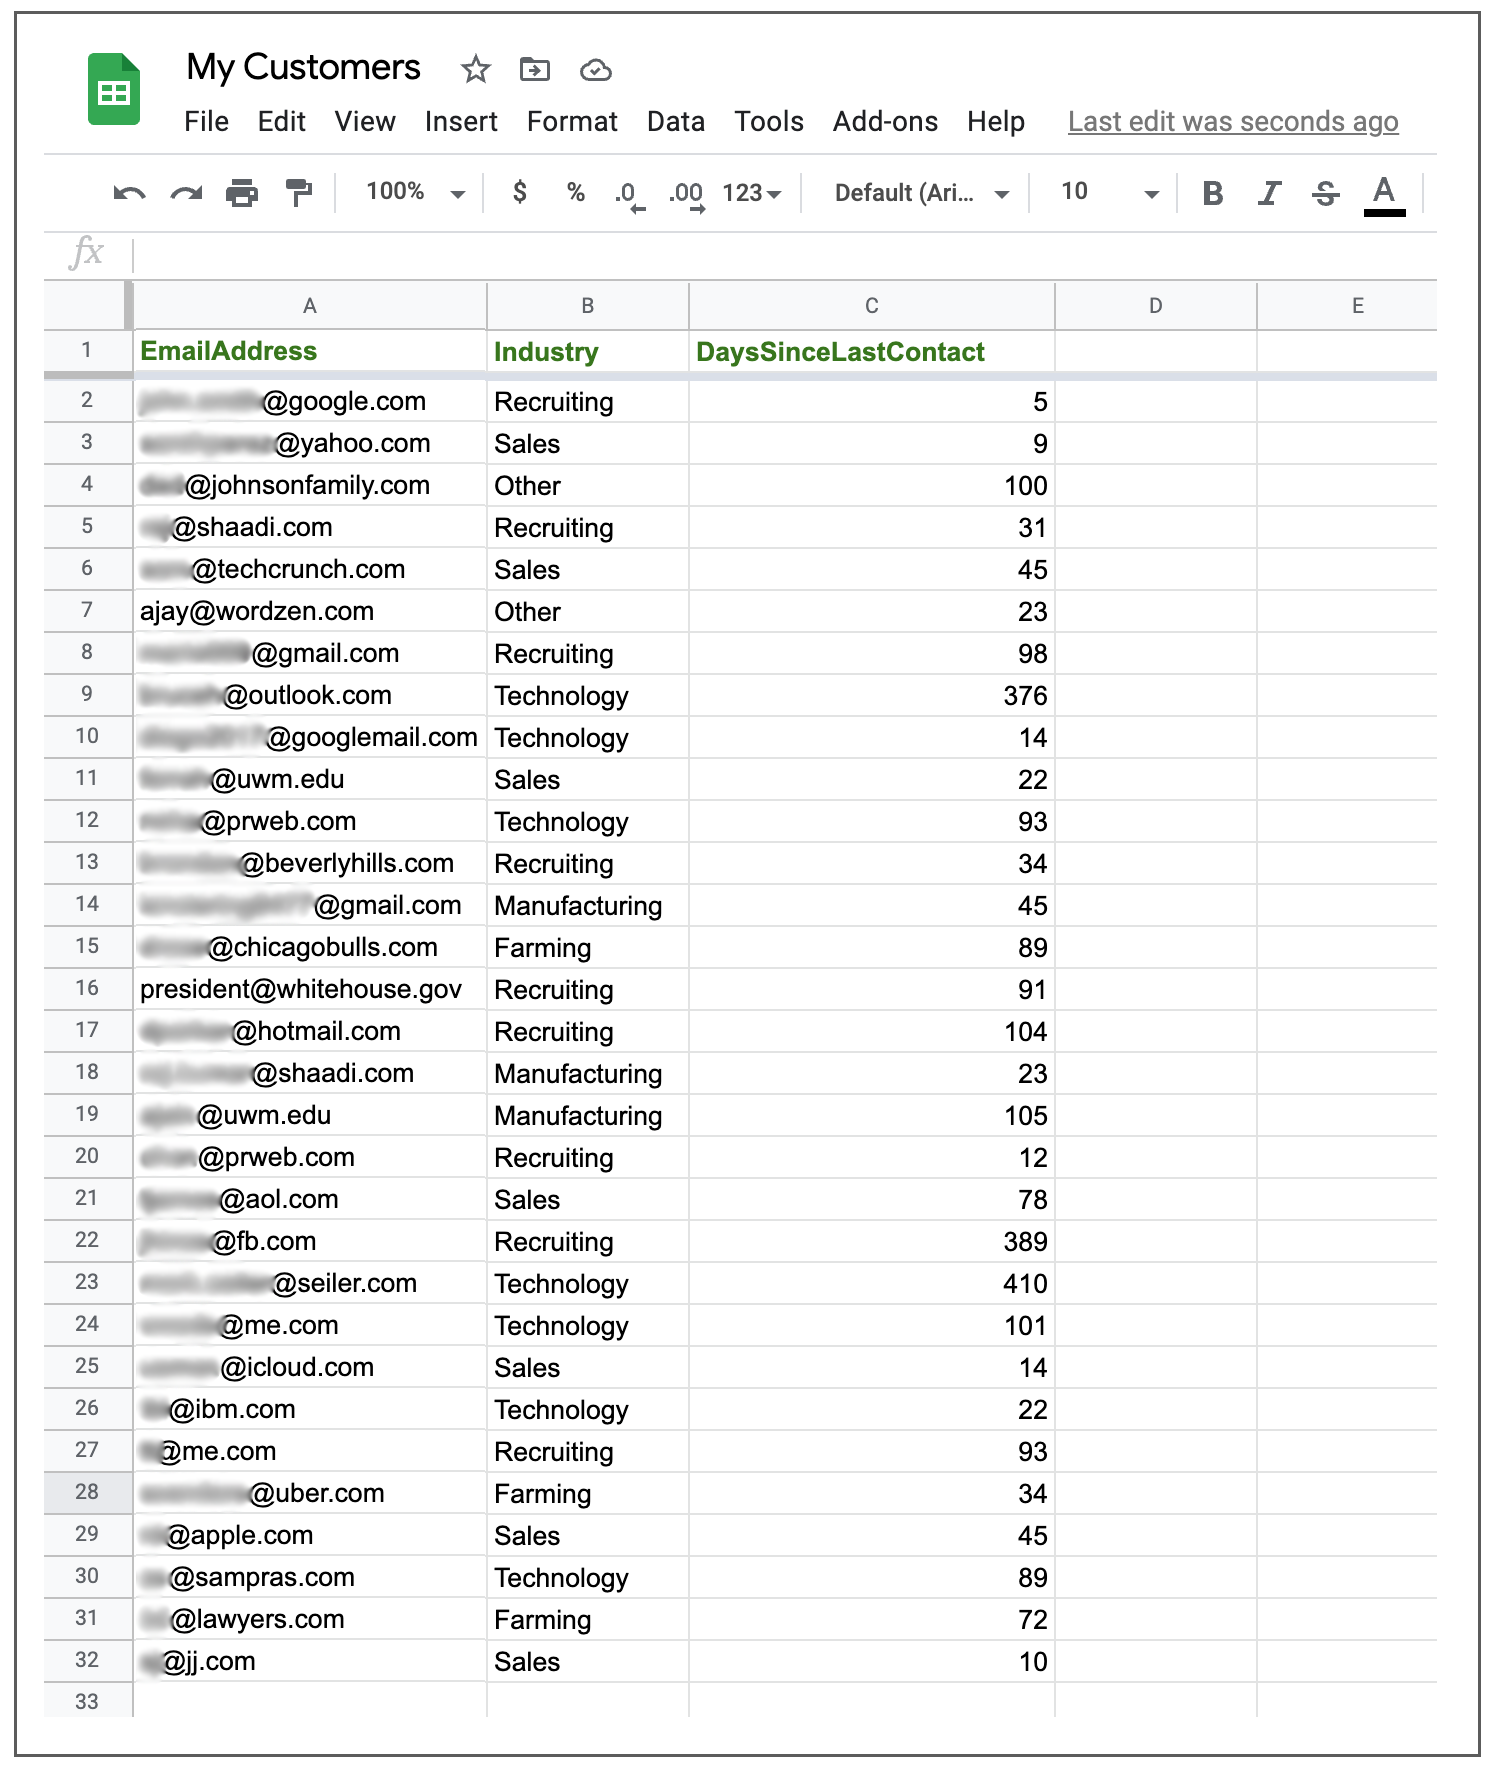This screenshot has width=1500, height=1776.
Task: Click the cloud save status icon
Action: click(x=596, y=70)
